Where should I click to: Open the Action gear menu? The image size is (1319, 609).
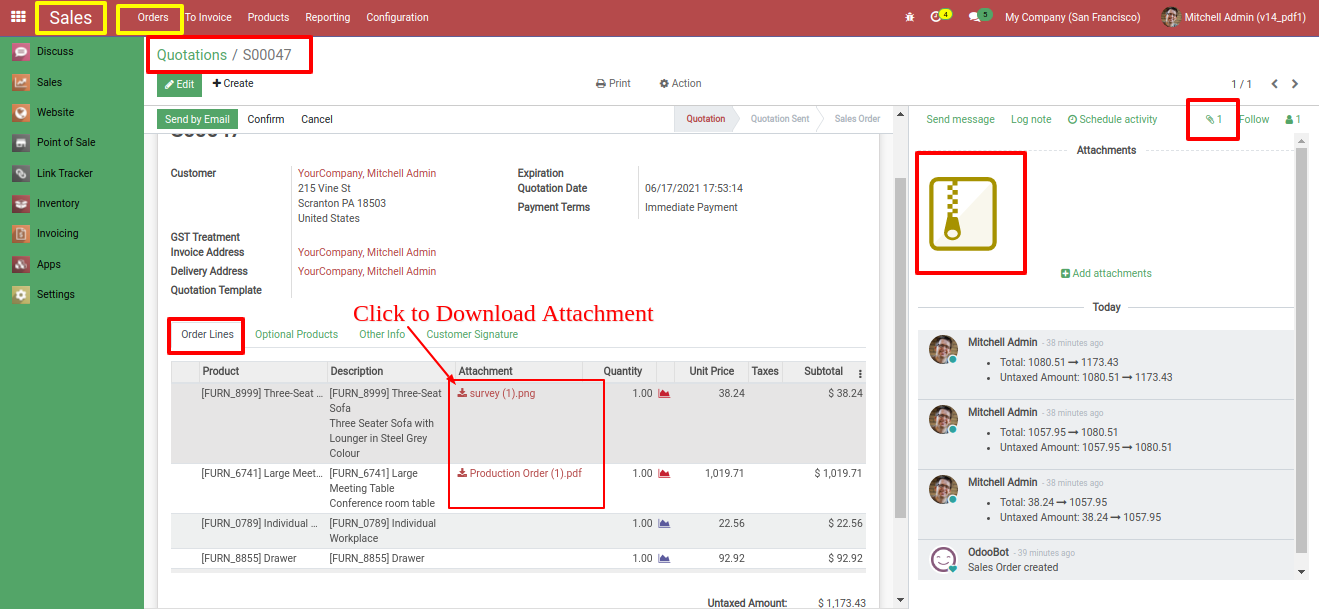pos(680,83)
